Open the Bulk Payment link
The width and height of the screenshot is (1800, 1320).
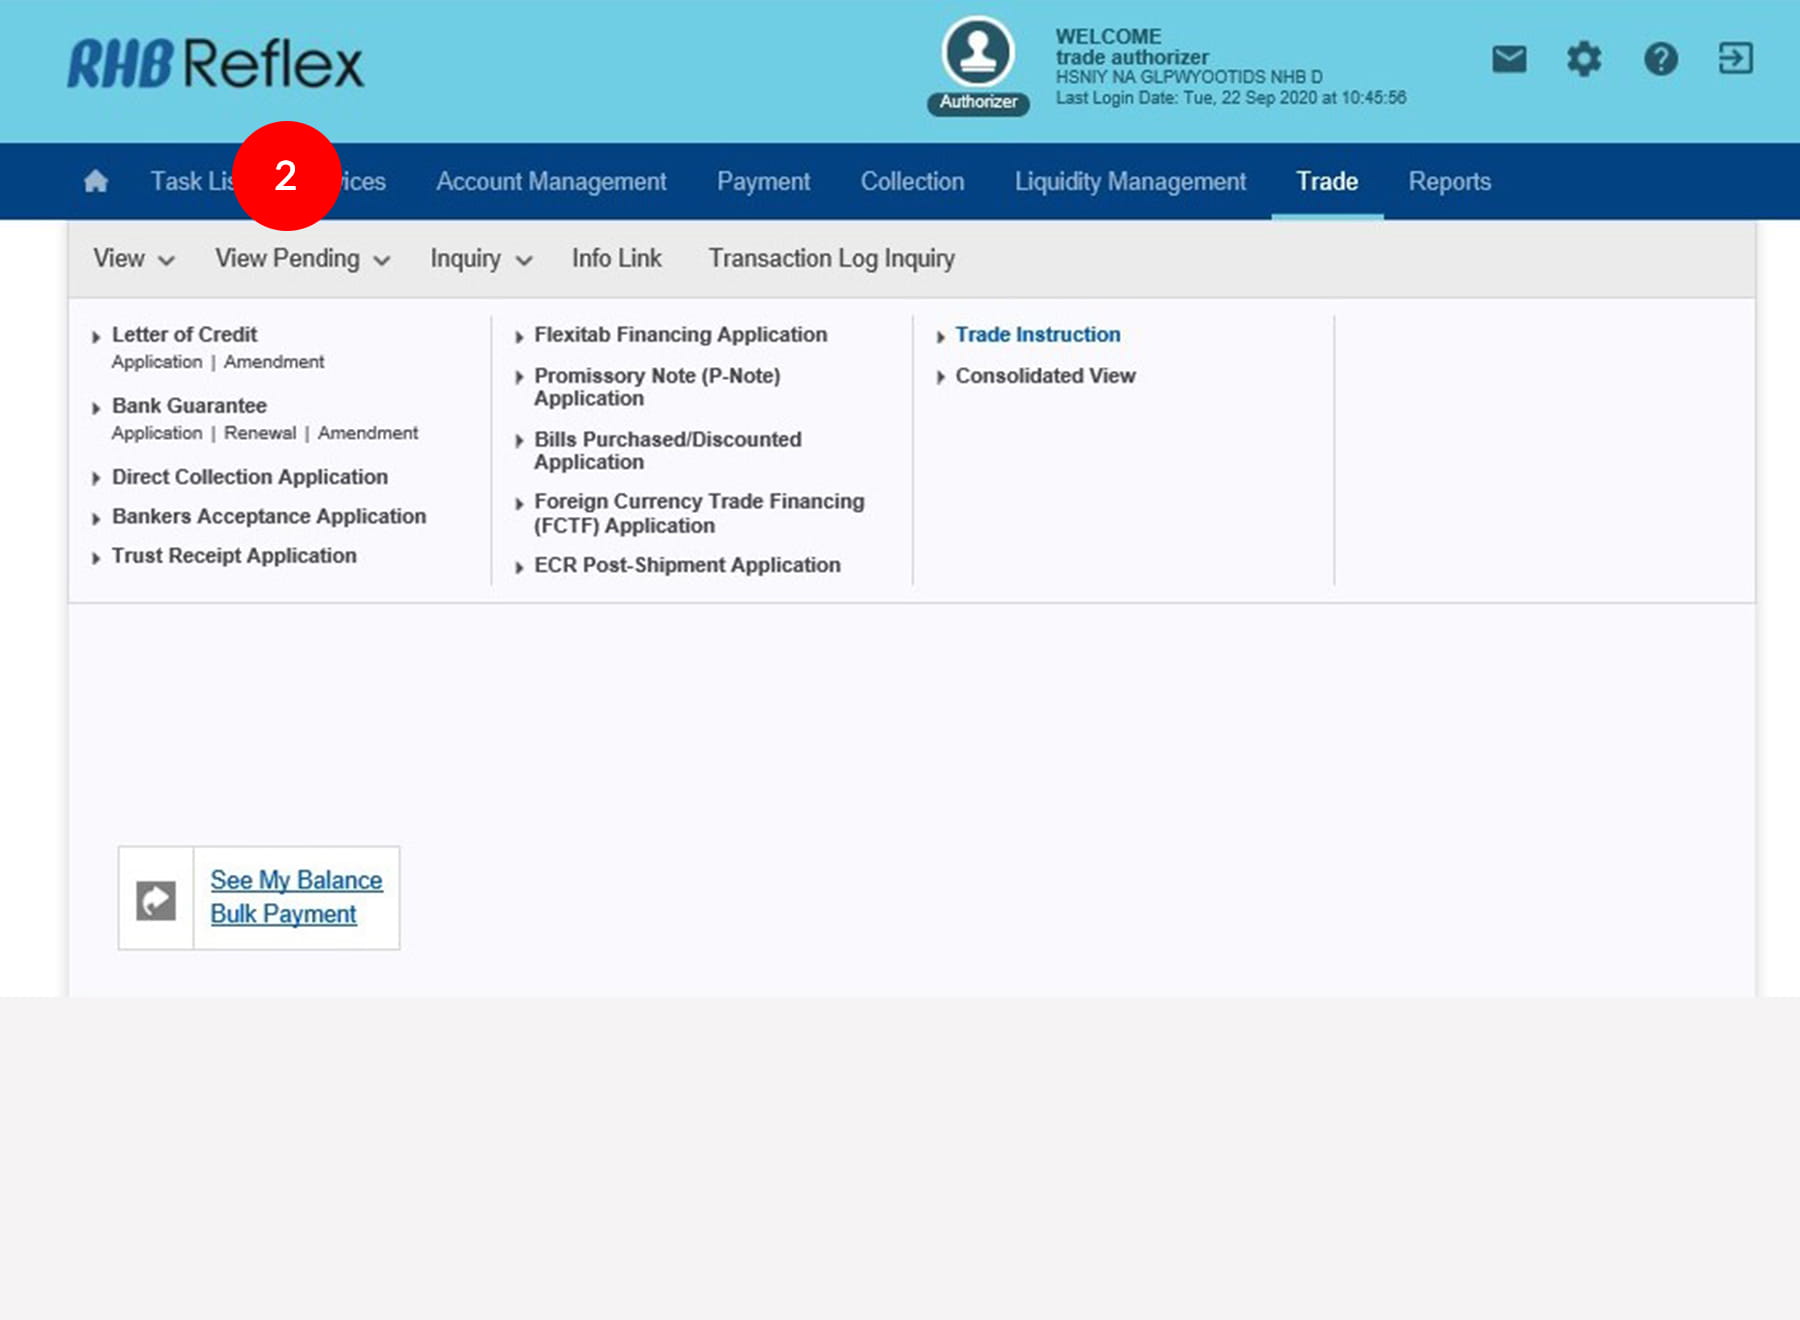[x=283, y=914]
